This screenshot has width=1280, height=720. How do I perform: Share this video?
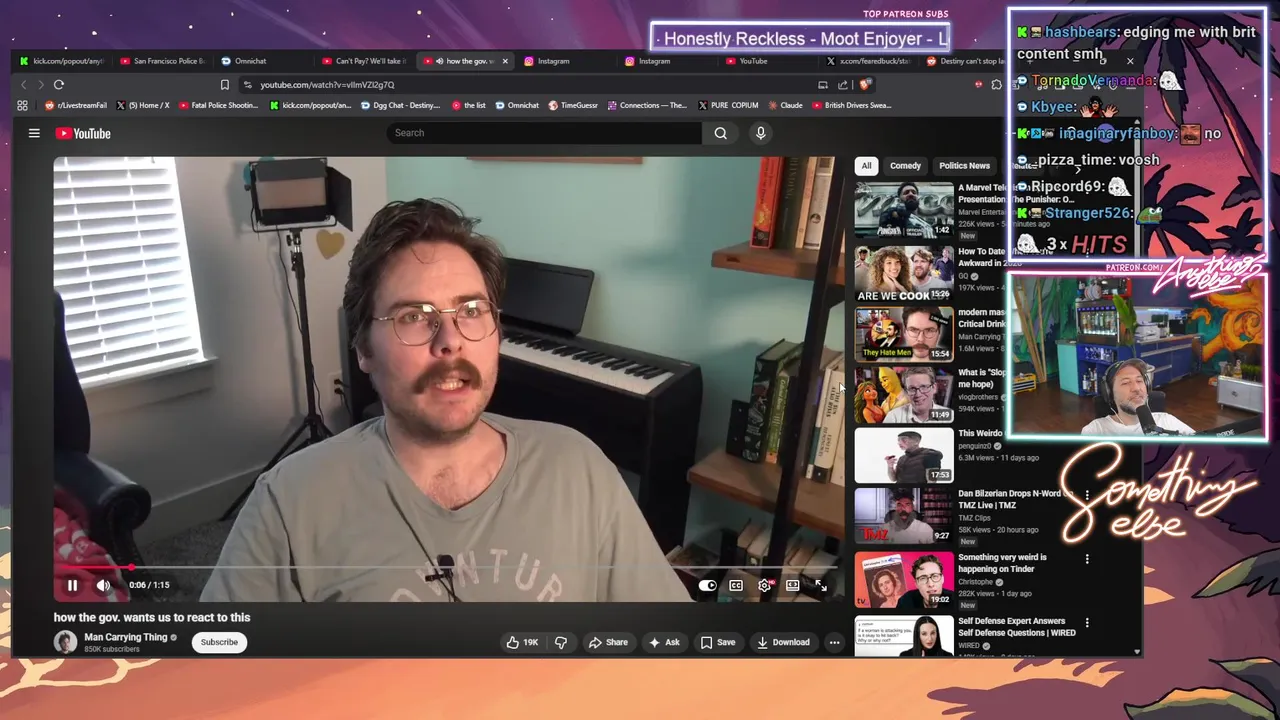[x=608, y=642]
